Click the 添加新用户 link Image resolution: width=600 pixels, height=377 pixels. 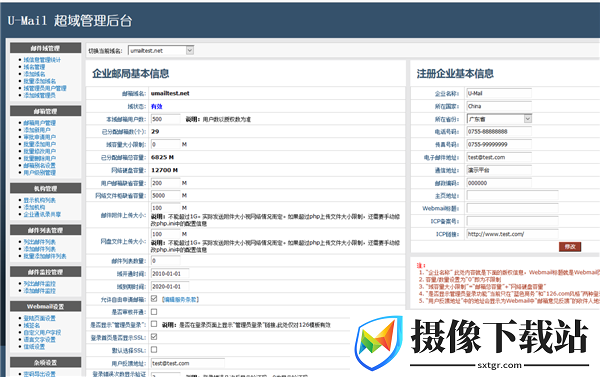37,130
